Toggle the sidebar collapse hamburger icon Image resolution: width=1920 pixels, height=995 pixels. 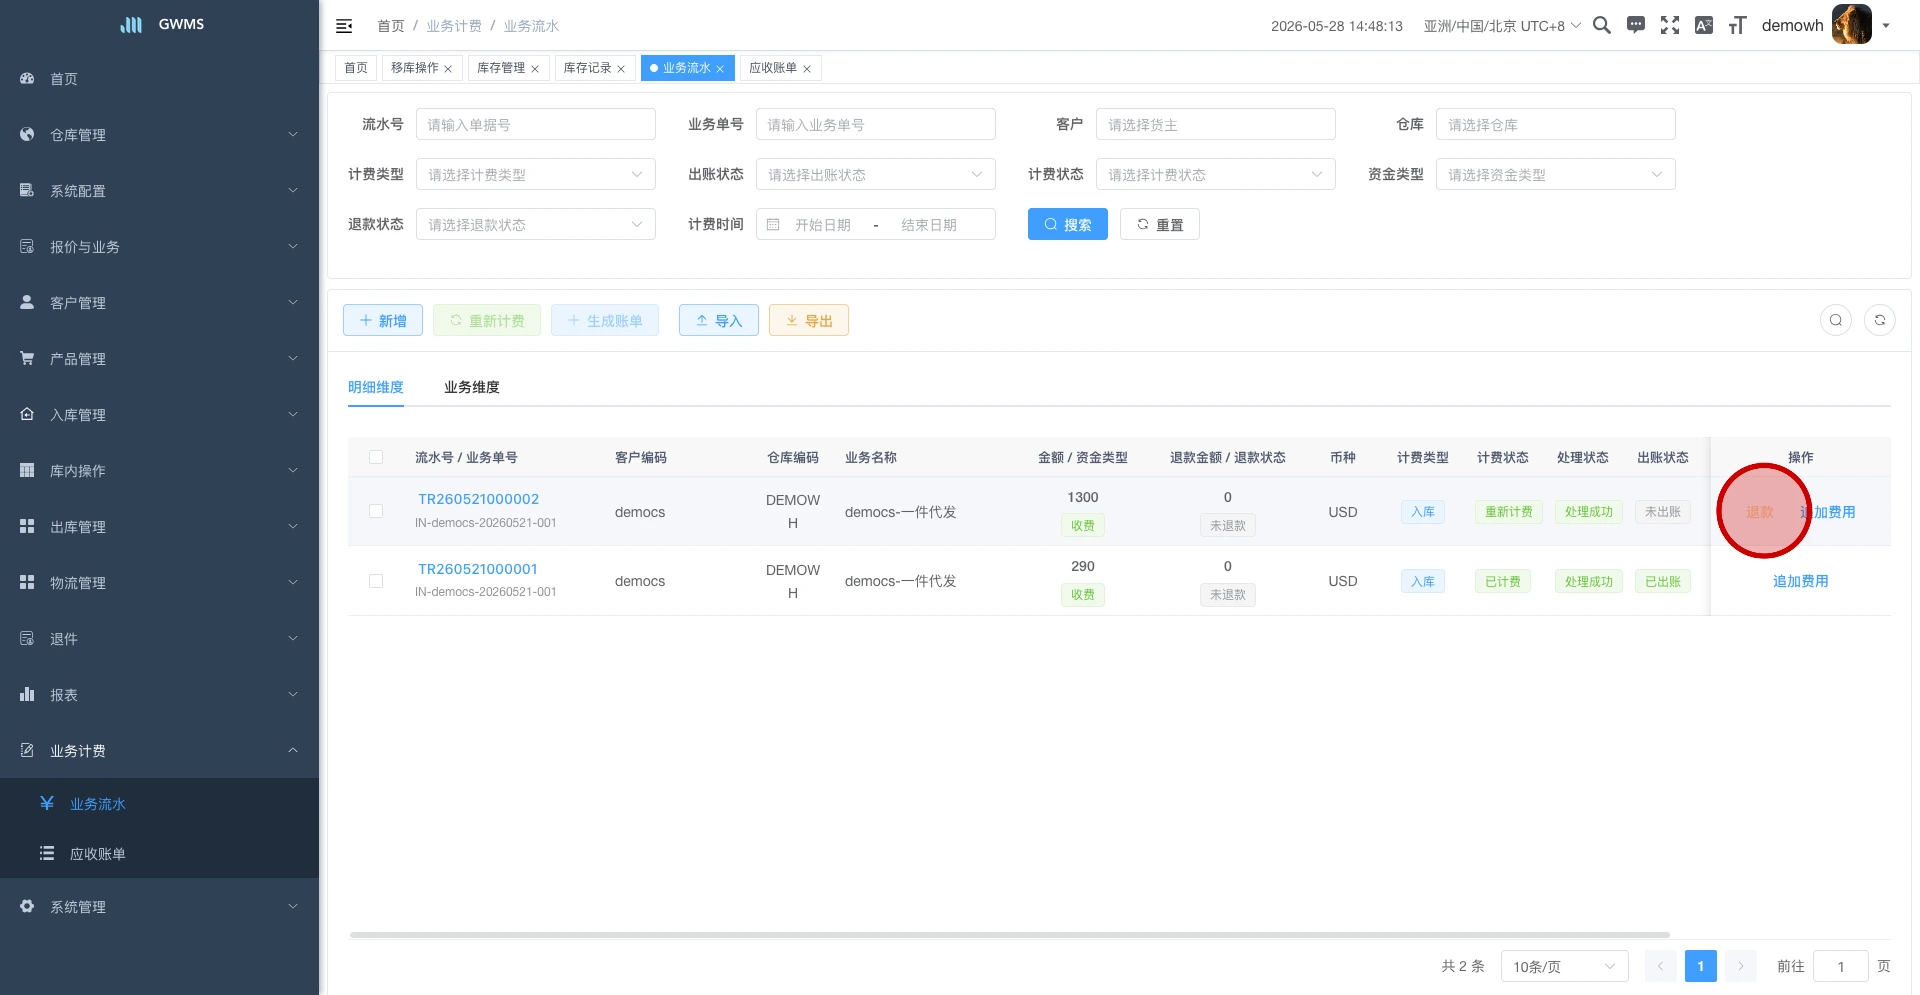tap(344, 26)
